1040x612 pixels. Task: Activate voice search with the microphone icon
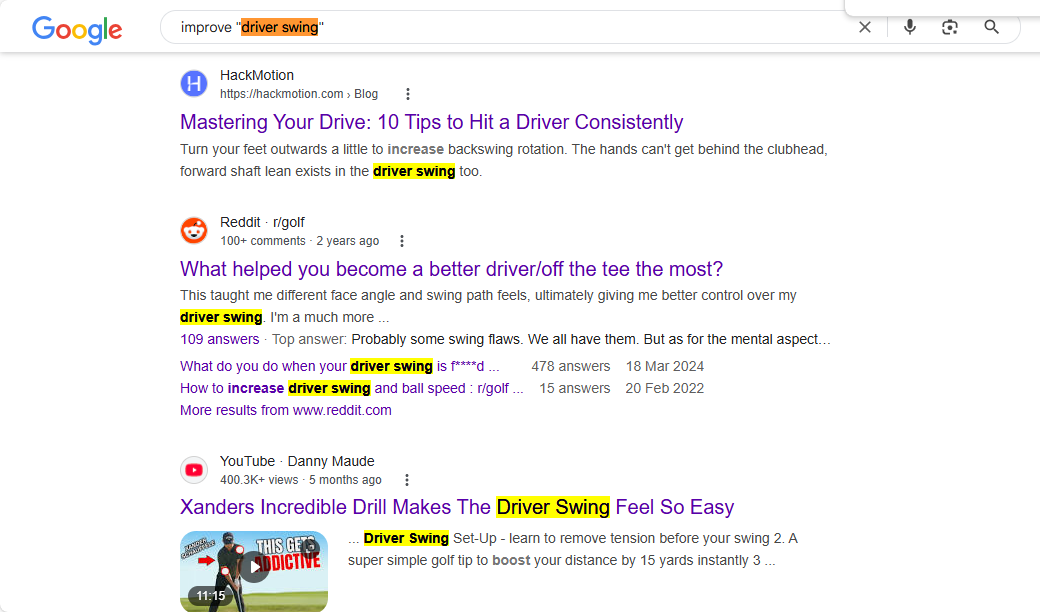[x=910, y=27]
